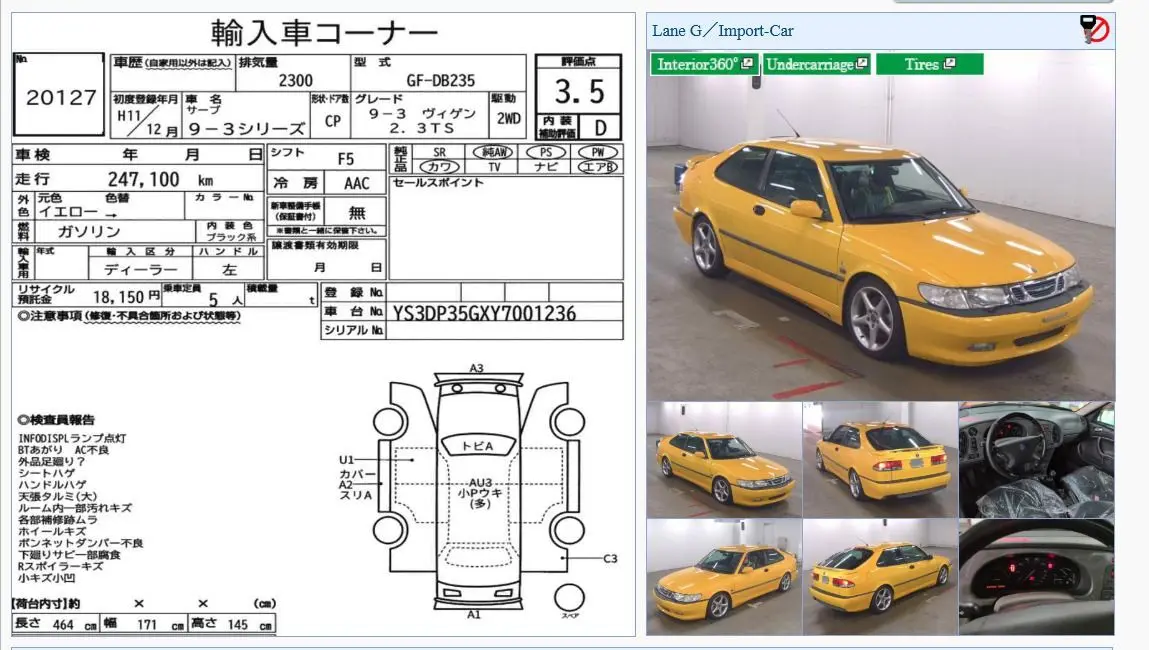This screenshot has height=650, width=1149.
Task: Click the drive type 2WD
Action: (x=509, y=118)
